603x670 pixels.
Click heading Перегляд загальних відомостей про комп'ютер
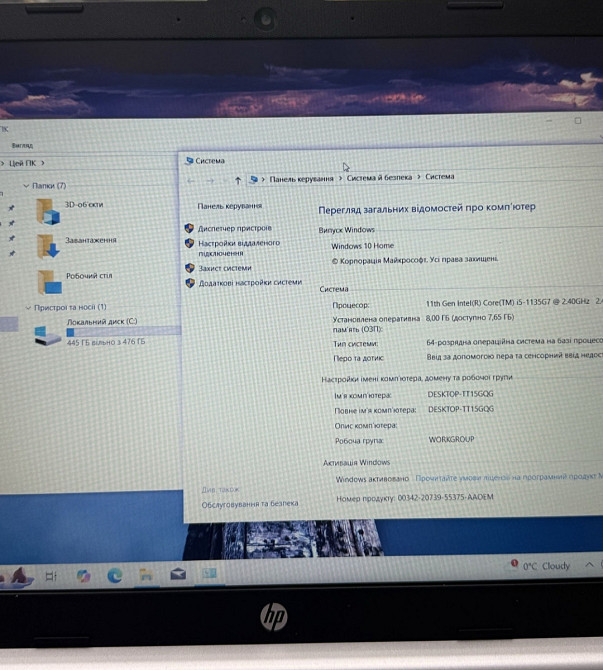click(427, 208)
